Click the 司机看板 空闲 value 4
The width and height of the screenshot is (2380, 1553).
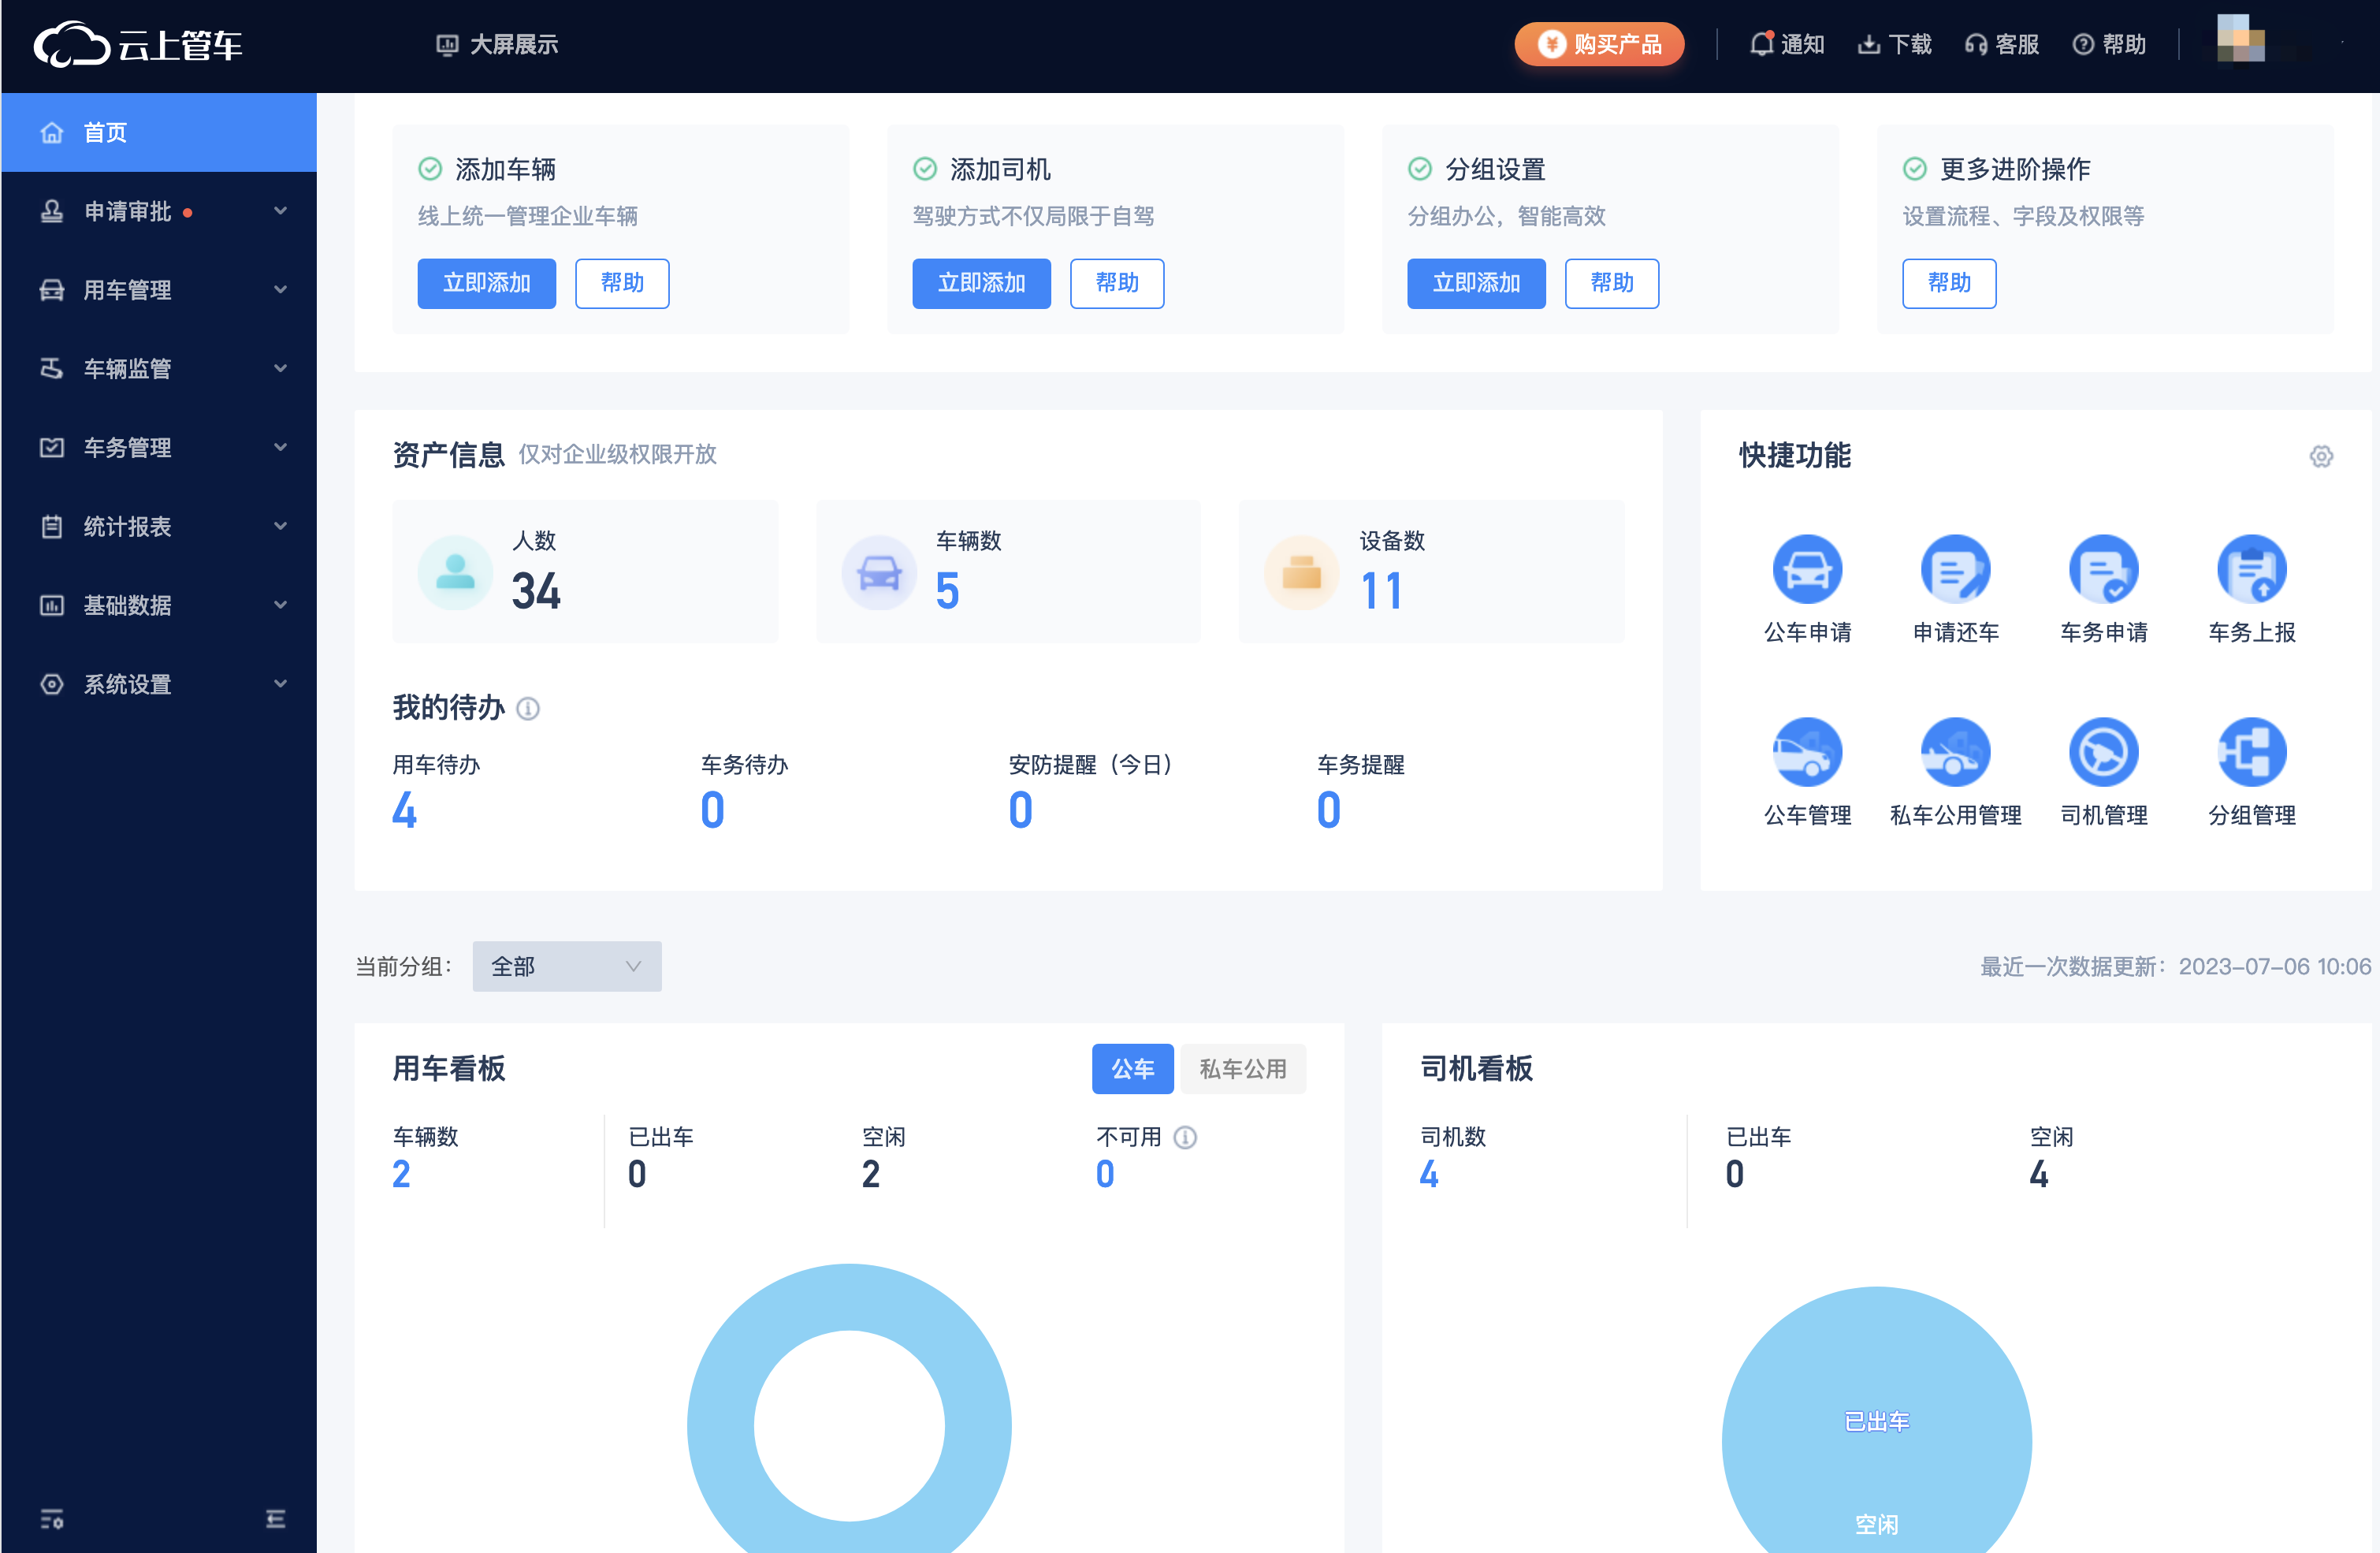pos(2039,1174)
